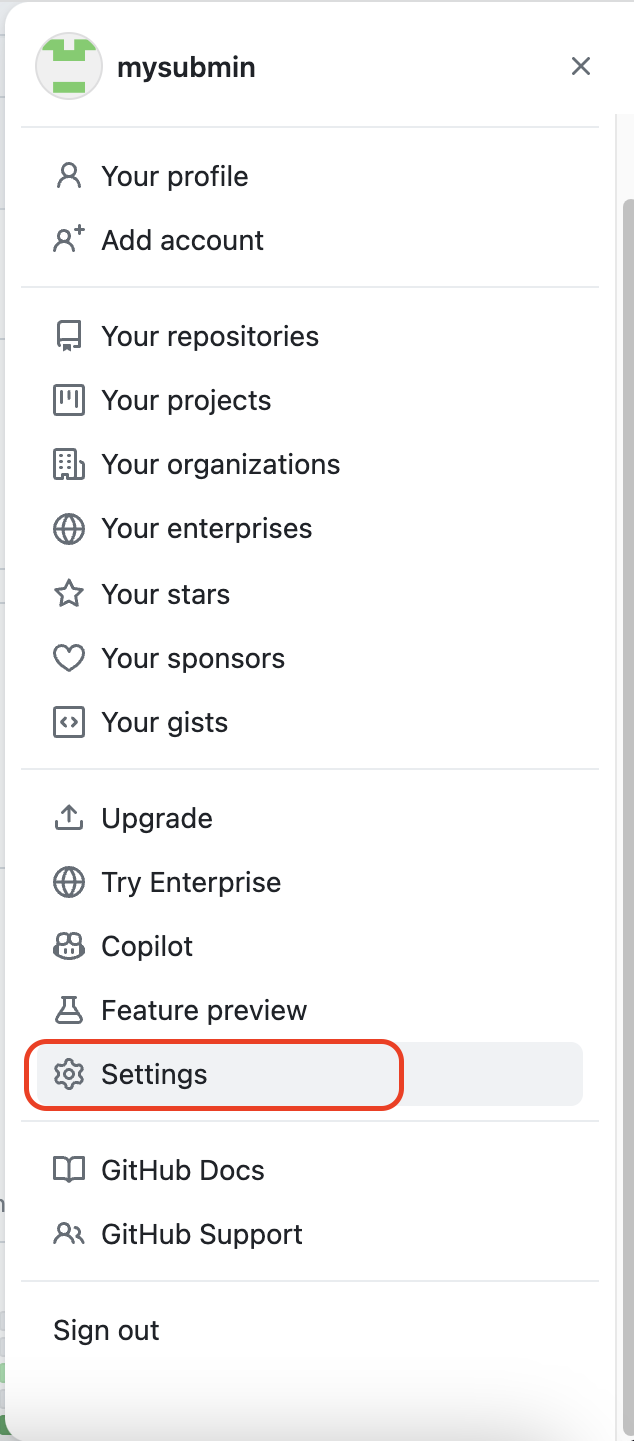The height and width of the screenshot is (1441, 634).
Task: Select Try Enterprise from the menu
Action: tap(191, 883)
